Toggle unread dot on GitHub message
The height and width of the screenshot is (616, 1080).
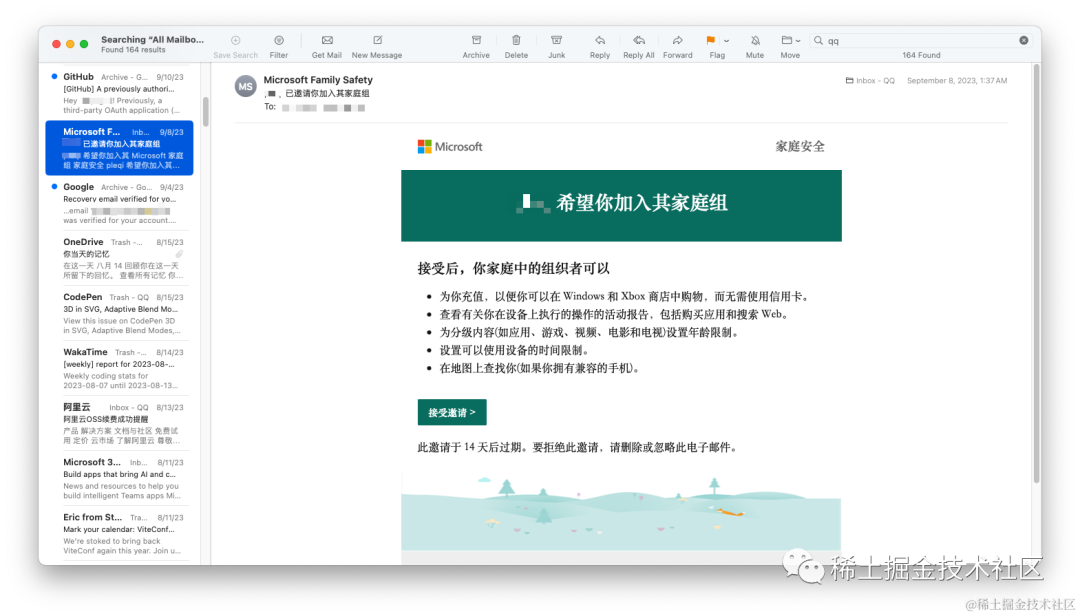tap(54, 76)
